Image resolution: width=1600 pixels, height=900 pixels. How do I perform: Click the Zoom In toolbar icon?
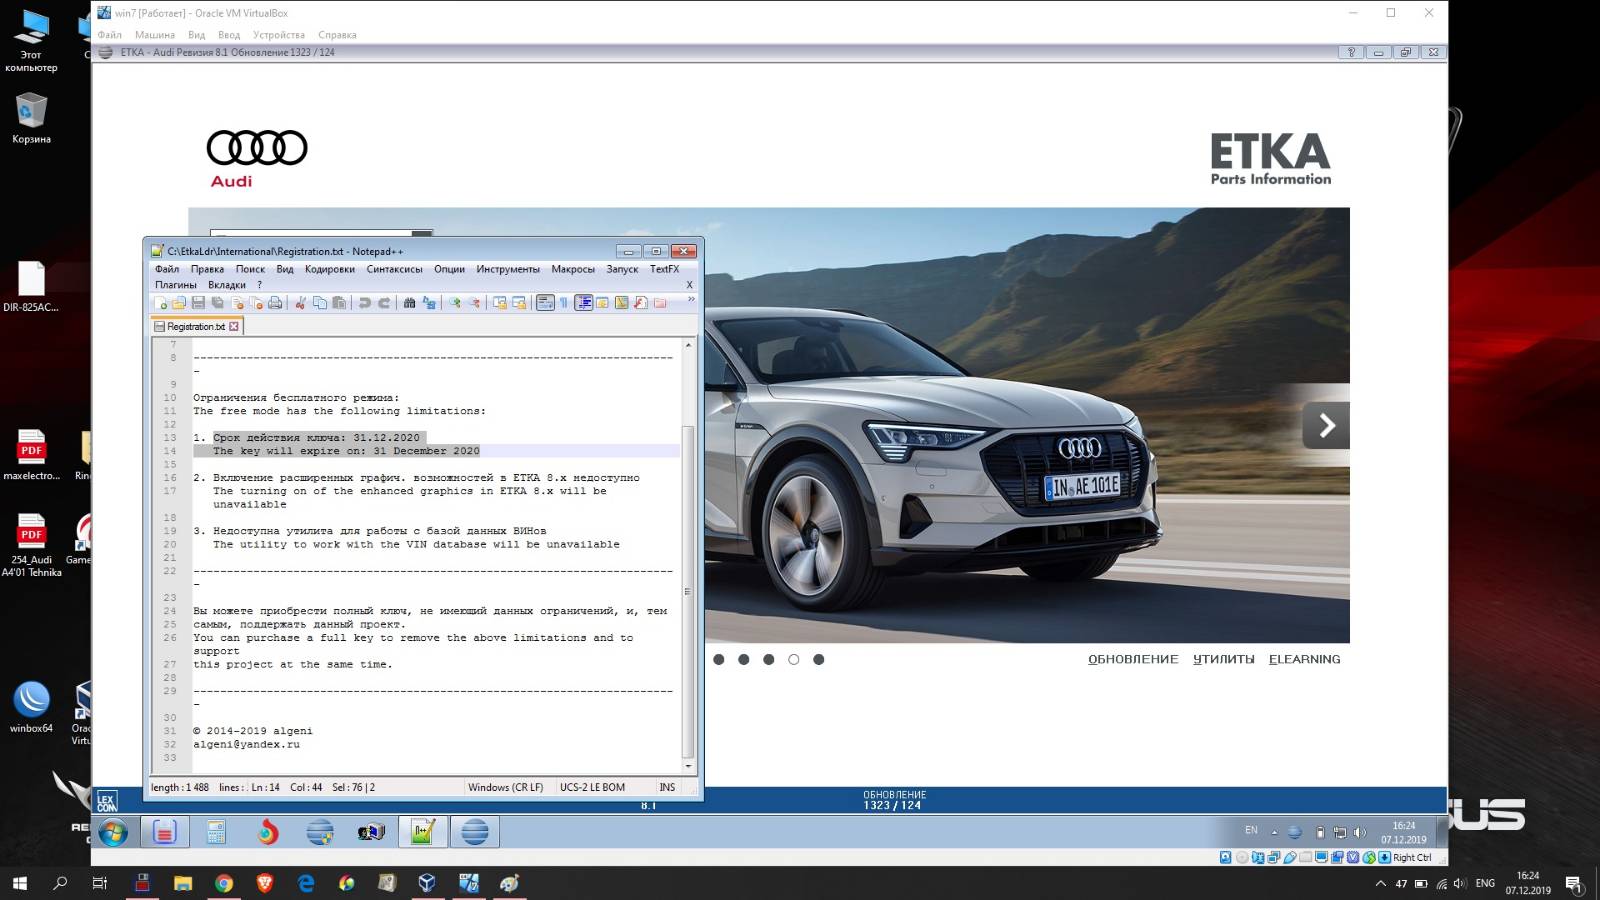coord(455,303)
